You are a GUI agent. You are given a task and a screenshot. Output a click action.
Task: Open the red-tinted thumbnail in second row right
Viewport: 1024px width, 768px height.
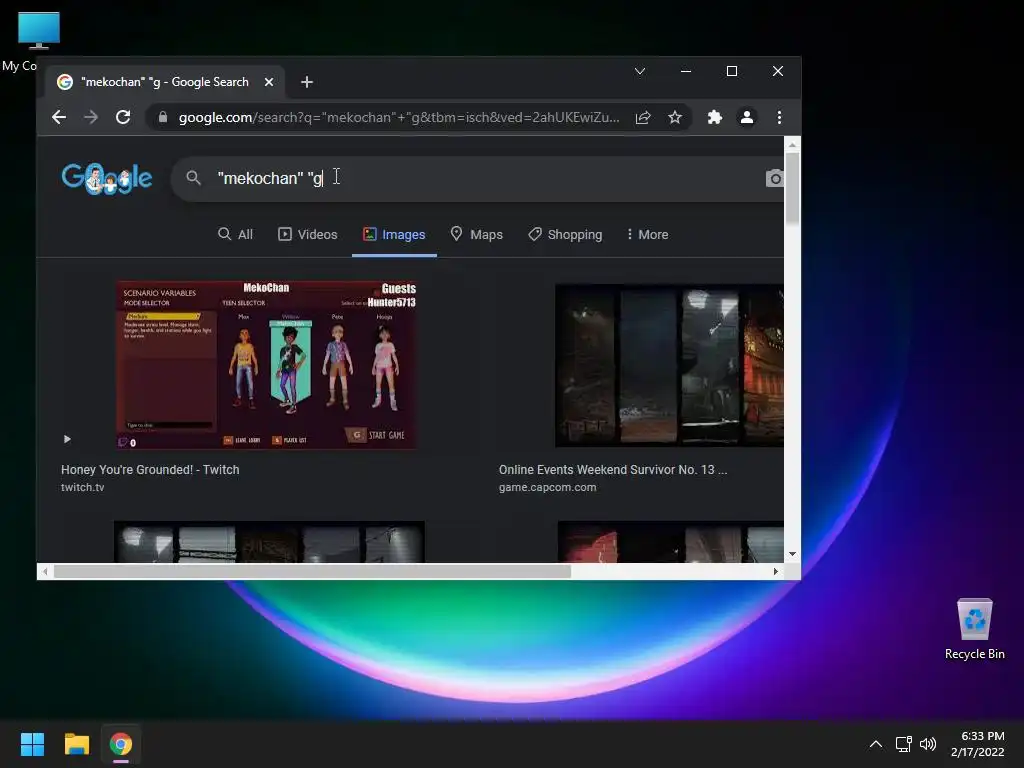tap(671, 542)
